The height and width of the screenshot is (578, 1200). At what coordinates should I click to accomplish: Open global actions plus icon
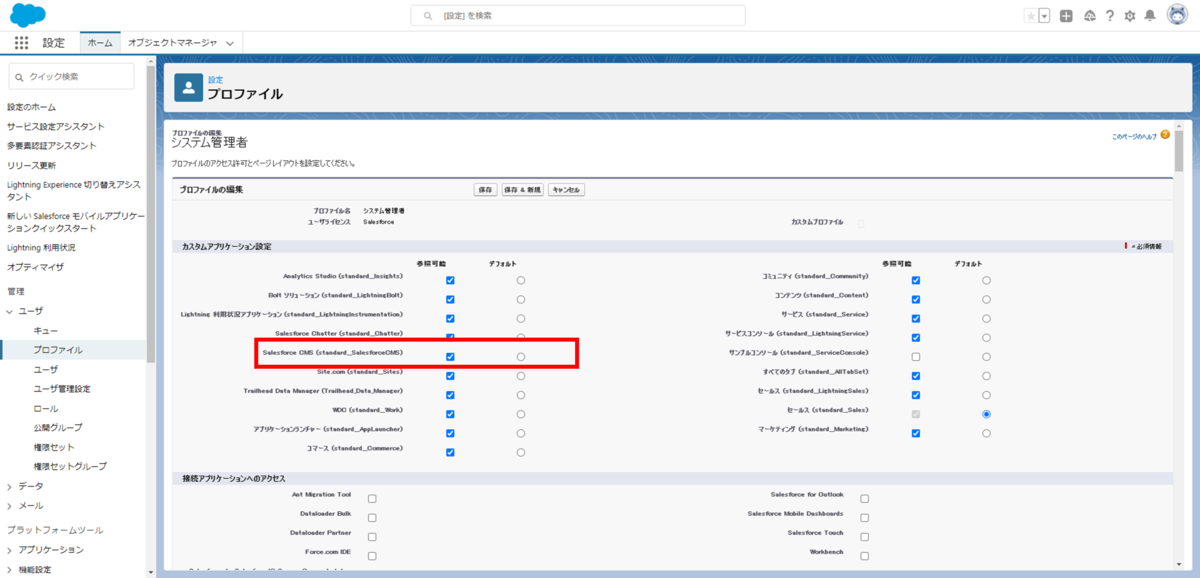point(1067,16)
